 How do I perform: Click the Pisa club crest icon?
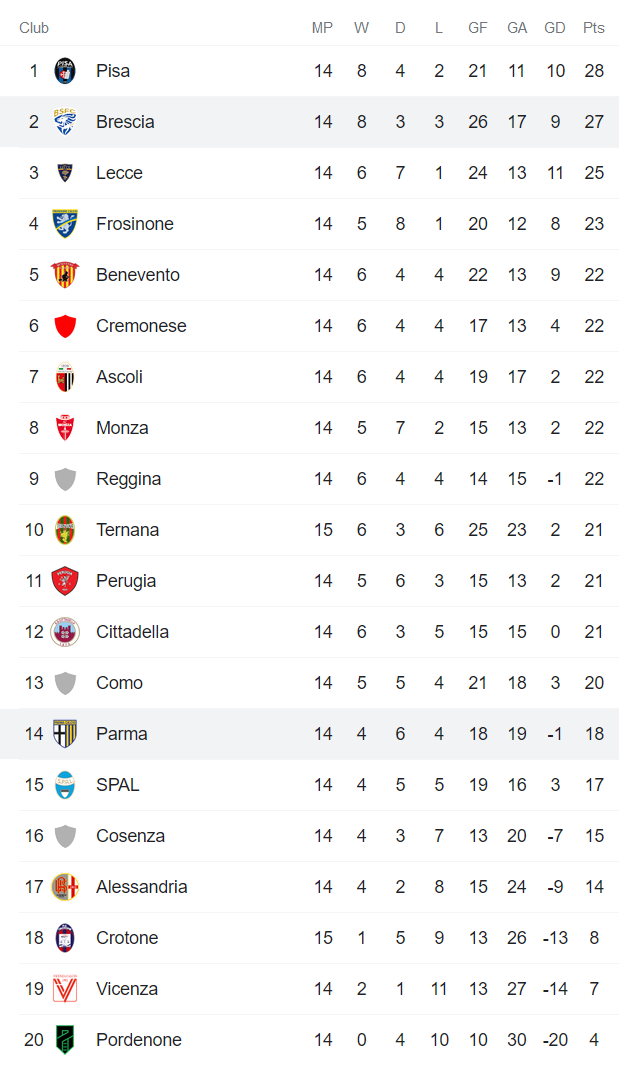[x=65, y=71]
